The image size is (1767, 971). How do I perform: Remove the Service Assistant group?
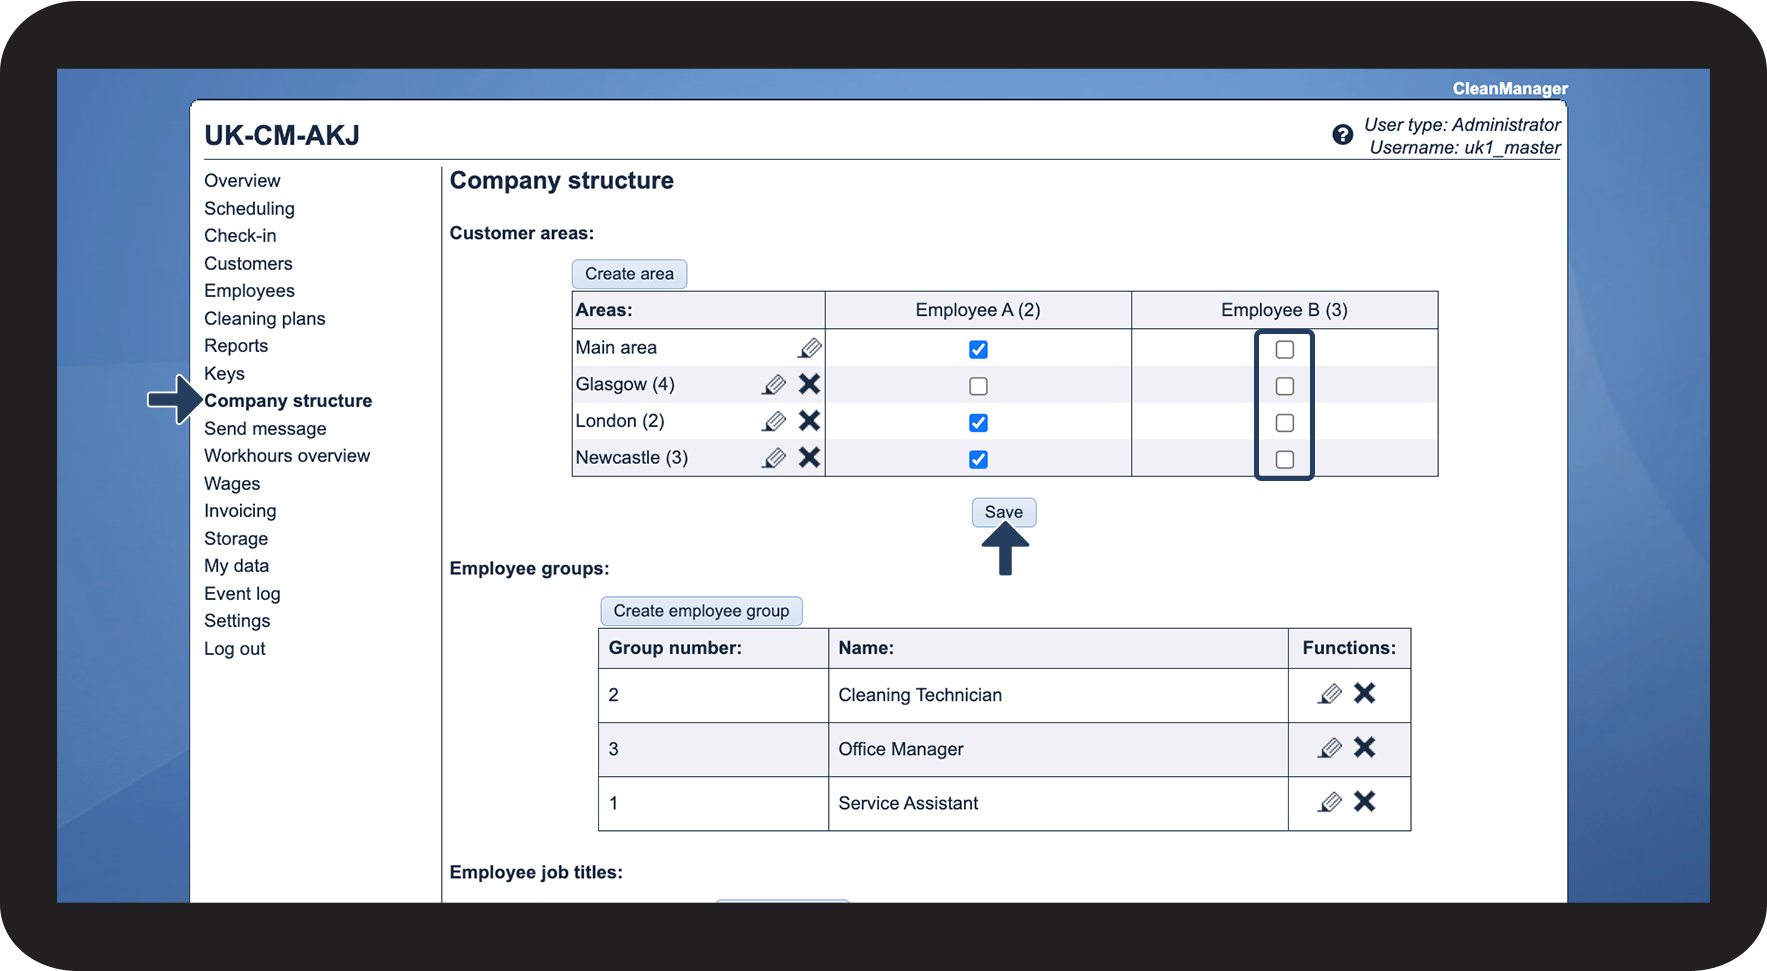coord(1364,802)
